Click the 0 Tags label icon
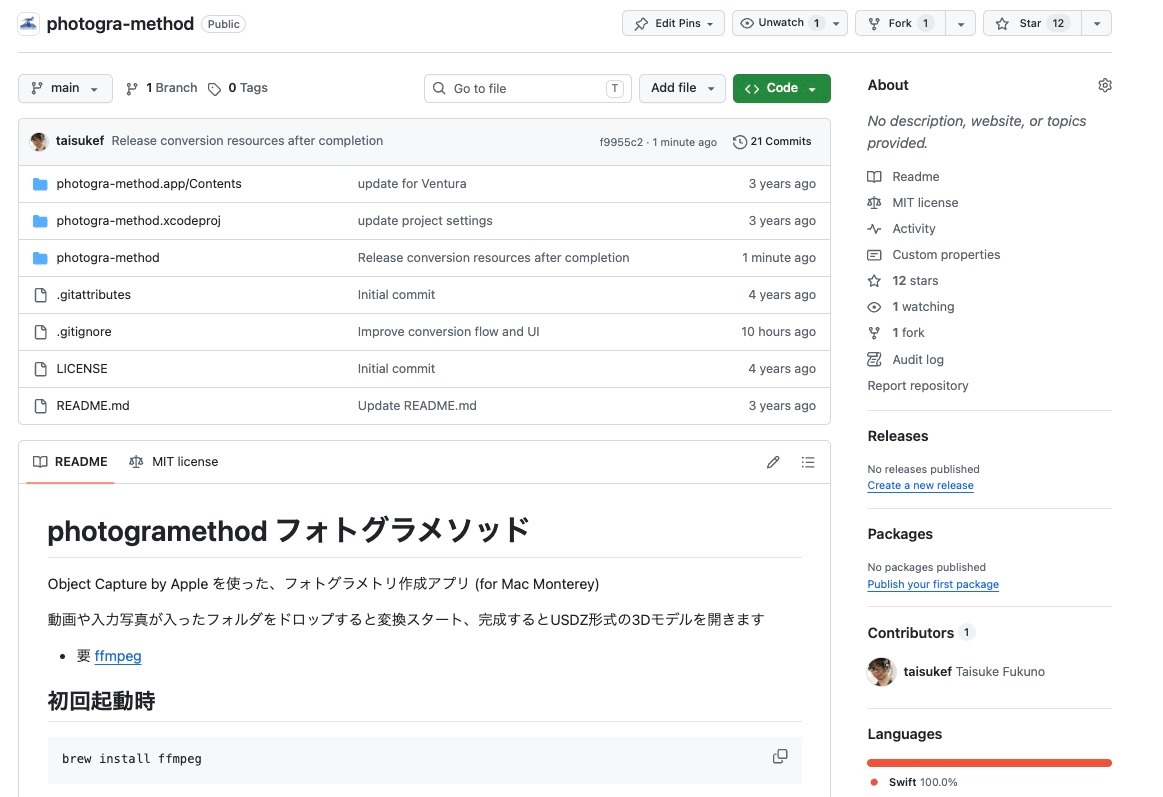 [215, 89]
